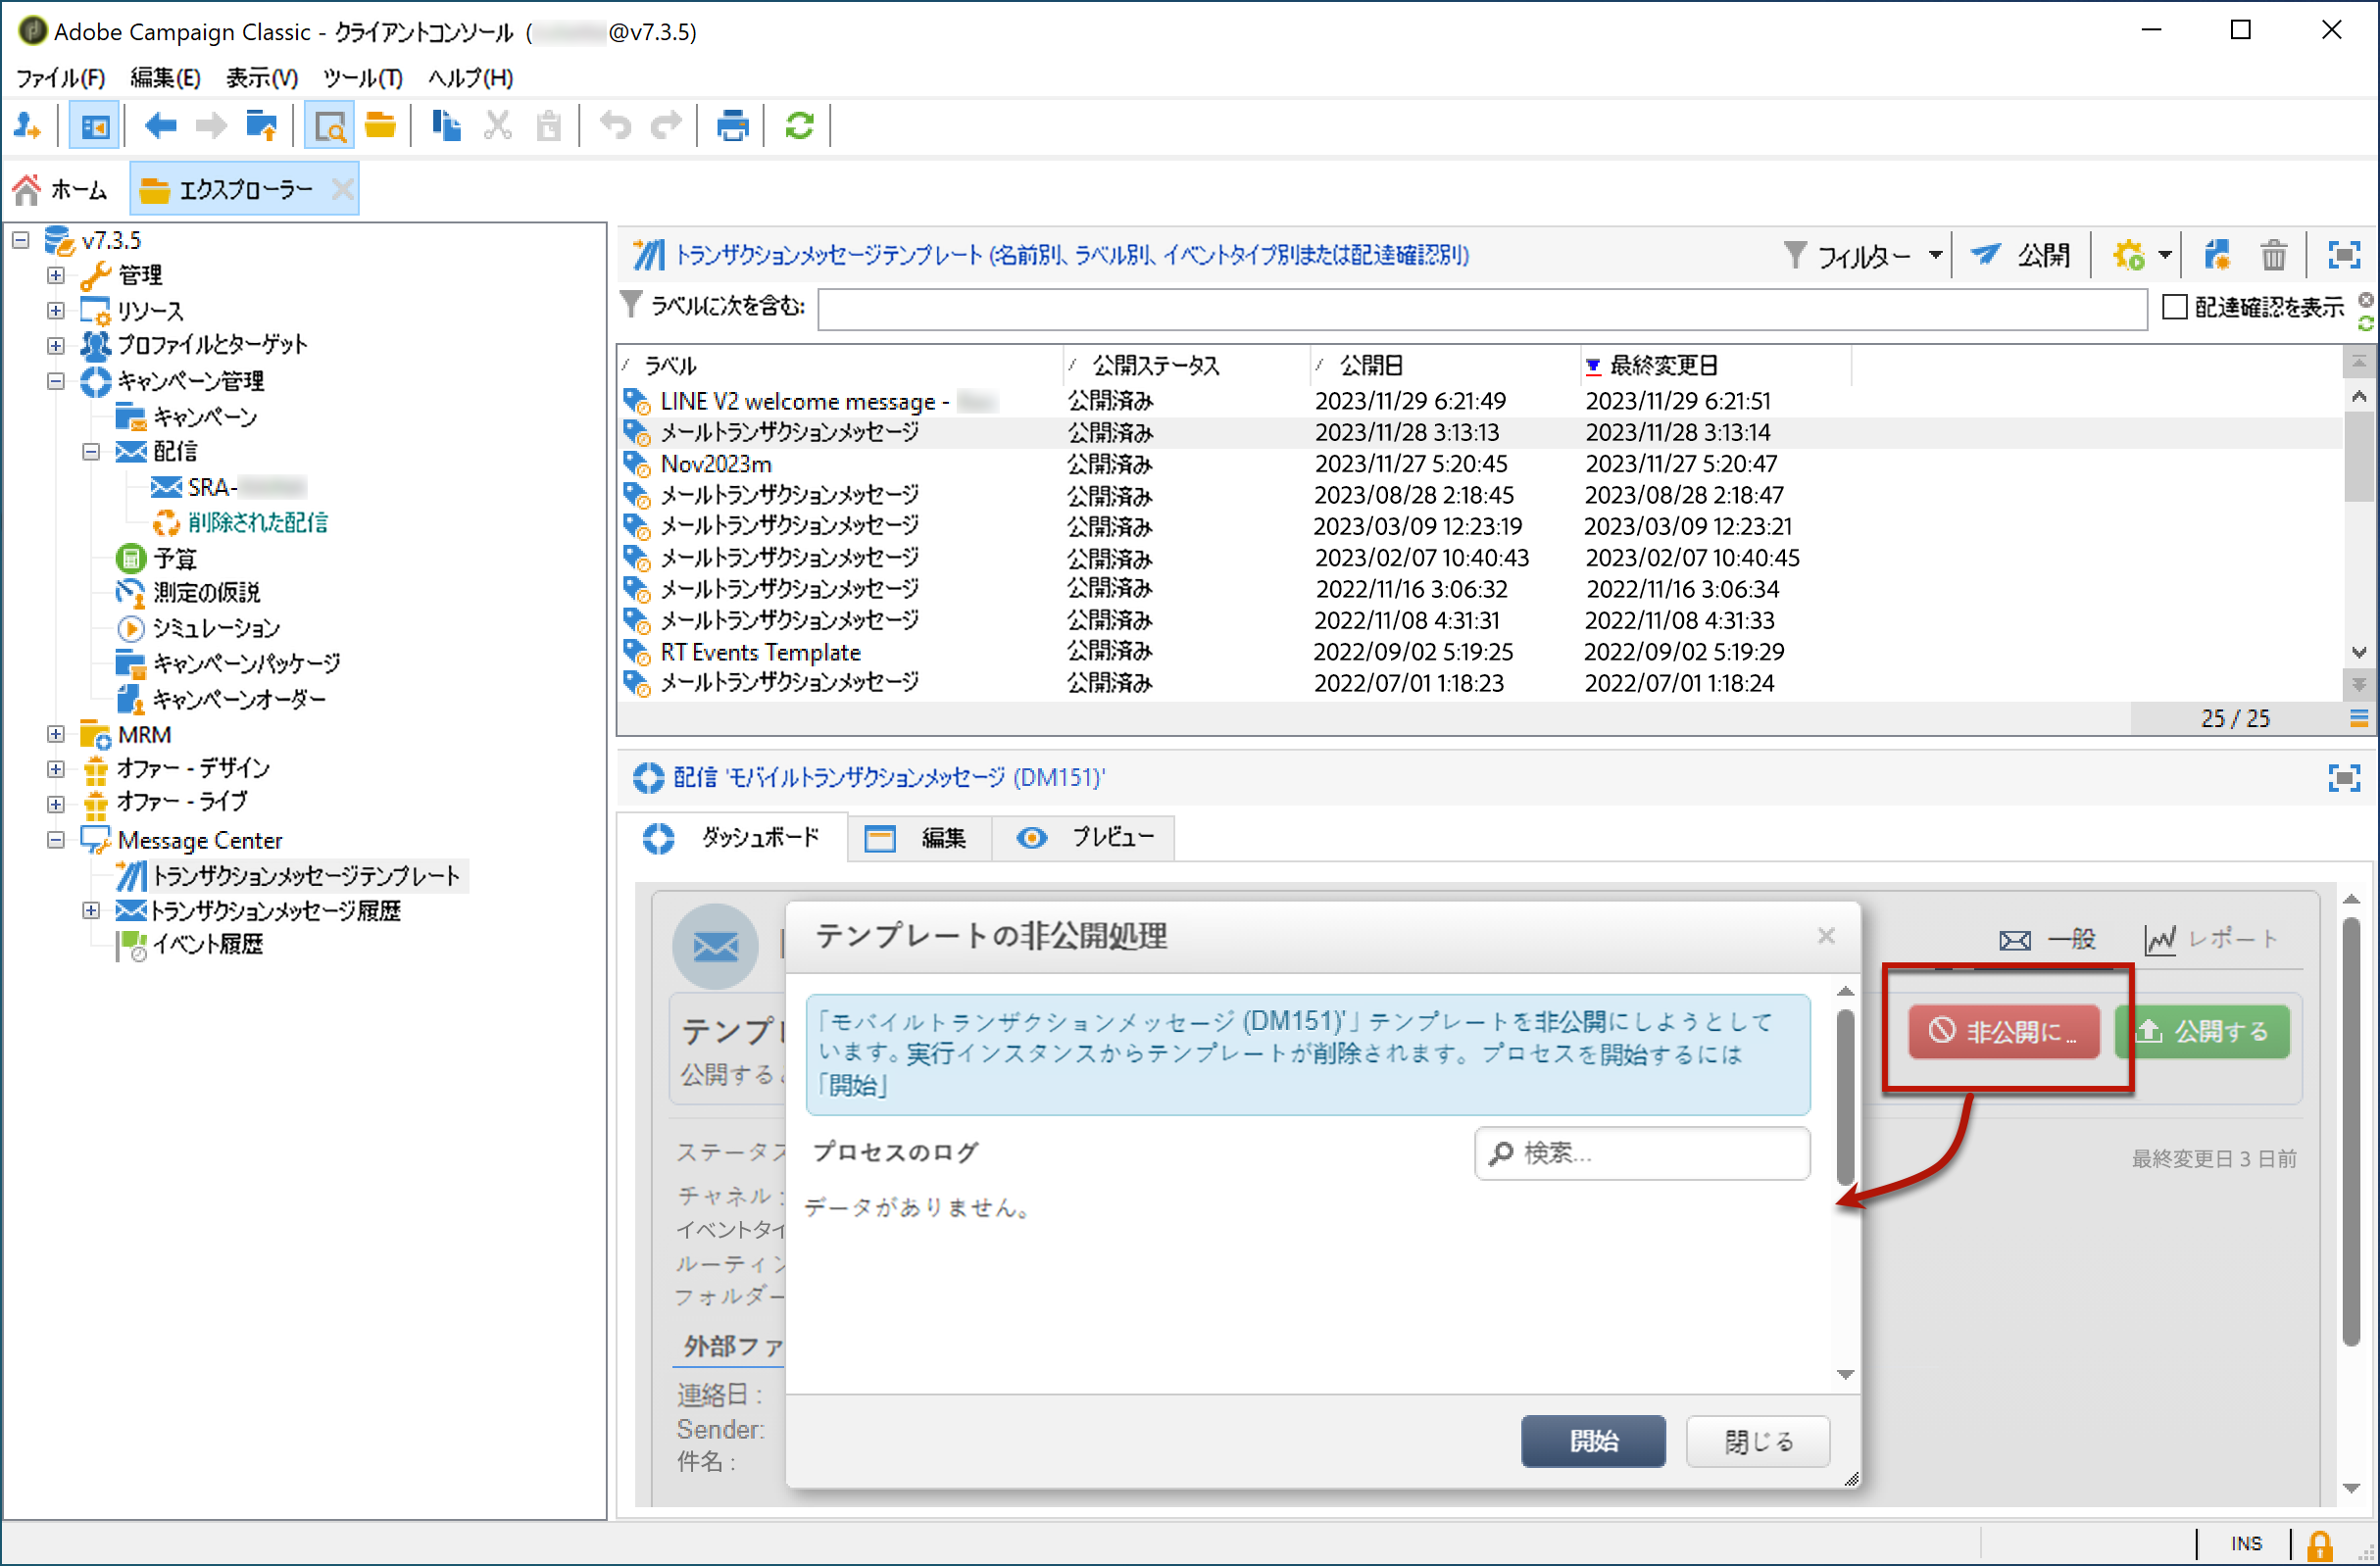
Task: Click the back navigation arrow icon
Action: tap(160, 126)
